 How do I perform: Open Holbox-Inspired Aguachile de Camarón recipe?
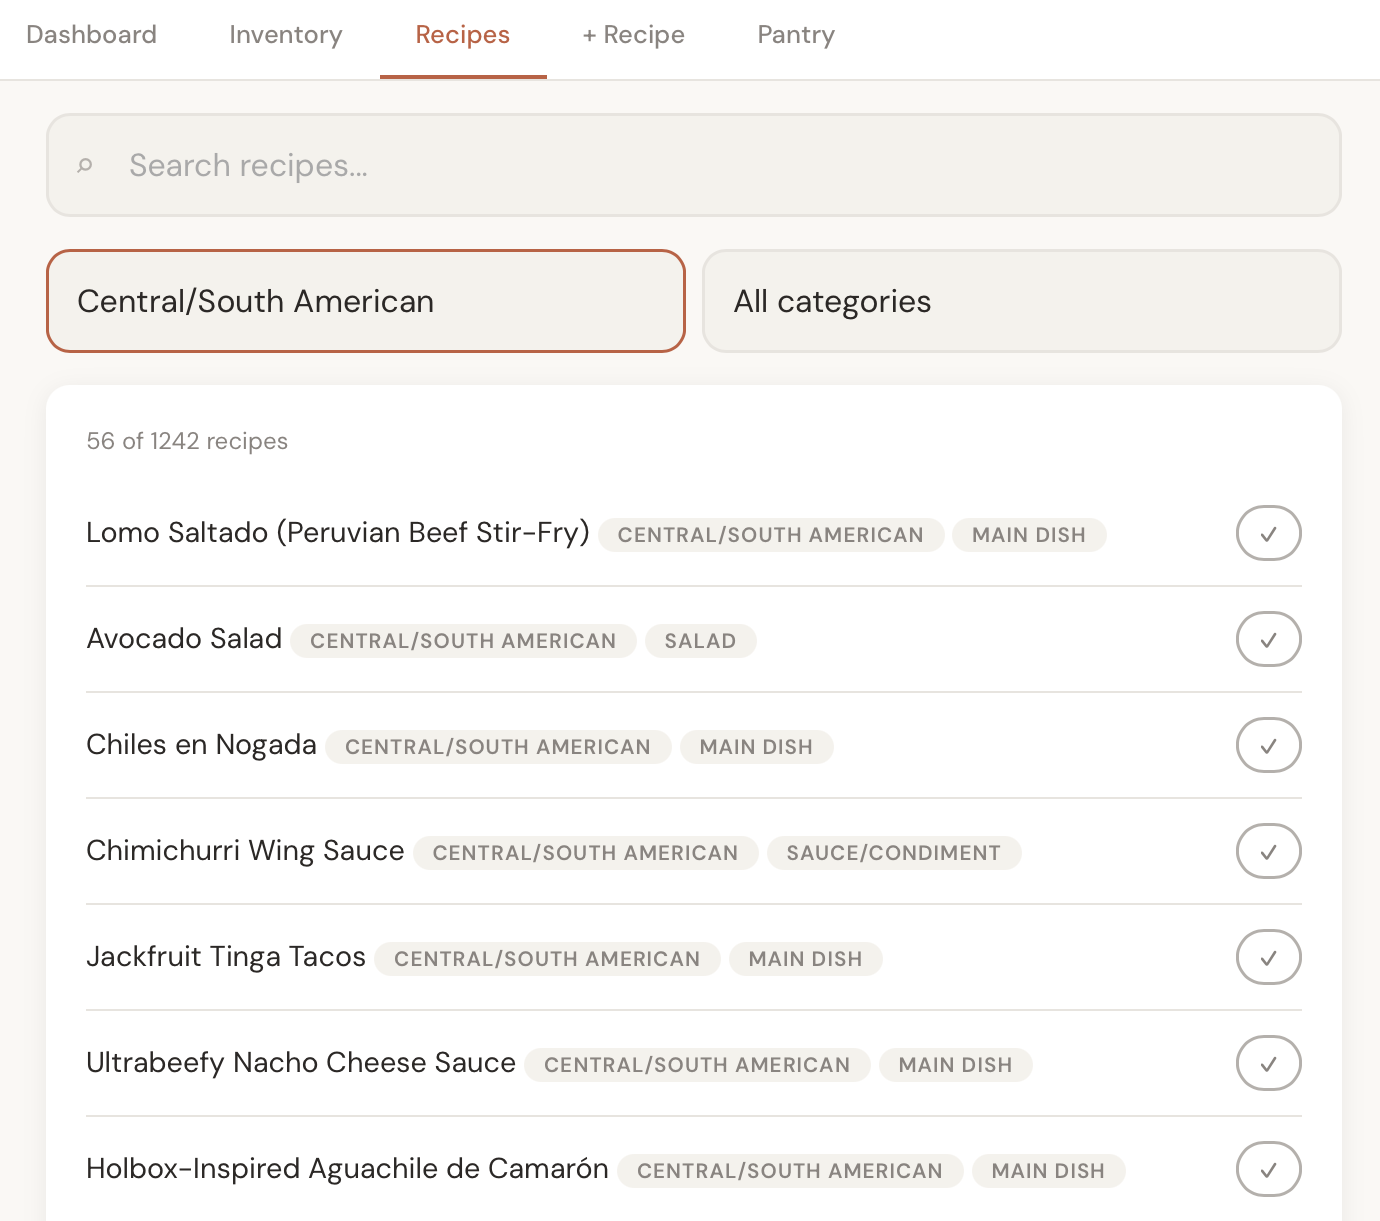pos(347,1169)
